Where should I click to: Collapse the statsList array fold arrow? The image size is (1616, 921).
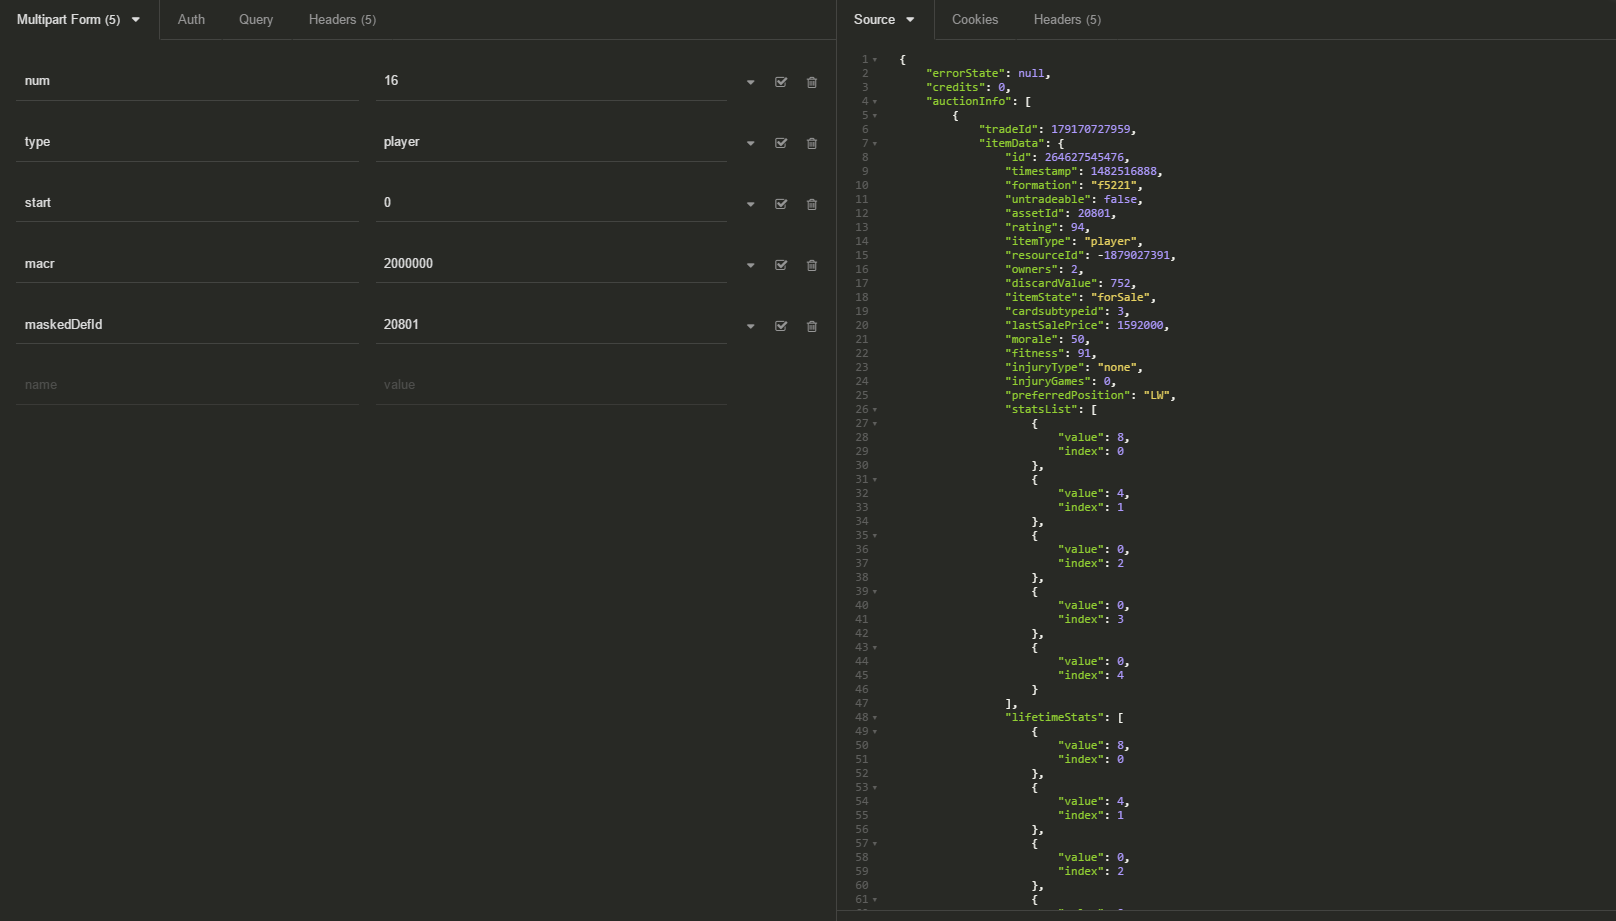click(875, 410)
